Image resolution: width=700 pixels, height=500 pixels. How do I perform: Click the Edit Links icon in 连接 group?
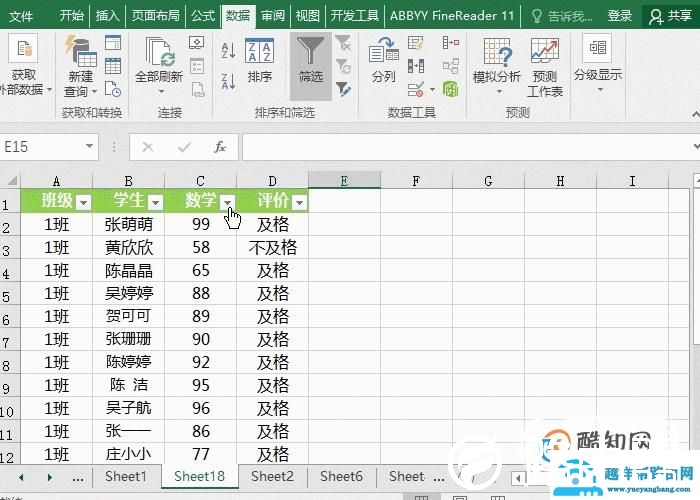(198, 90)
